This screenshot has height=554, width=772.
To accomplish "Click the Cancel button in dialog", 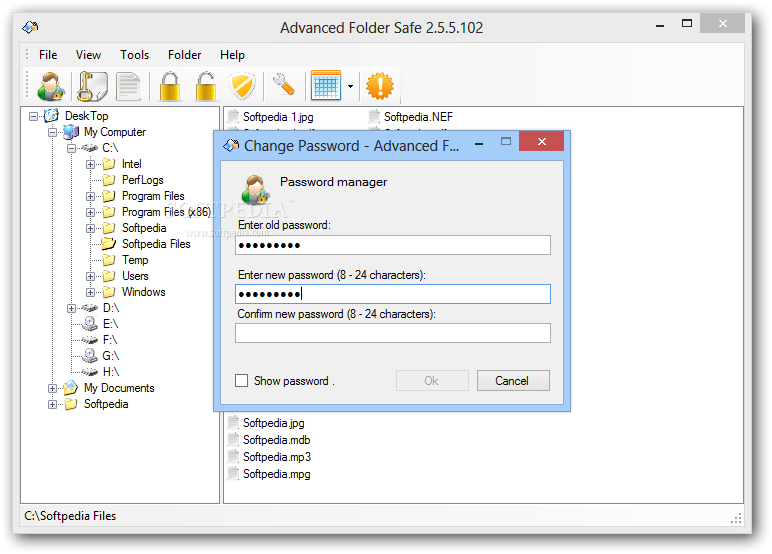I will click(x=513, y=381).
